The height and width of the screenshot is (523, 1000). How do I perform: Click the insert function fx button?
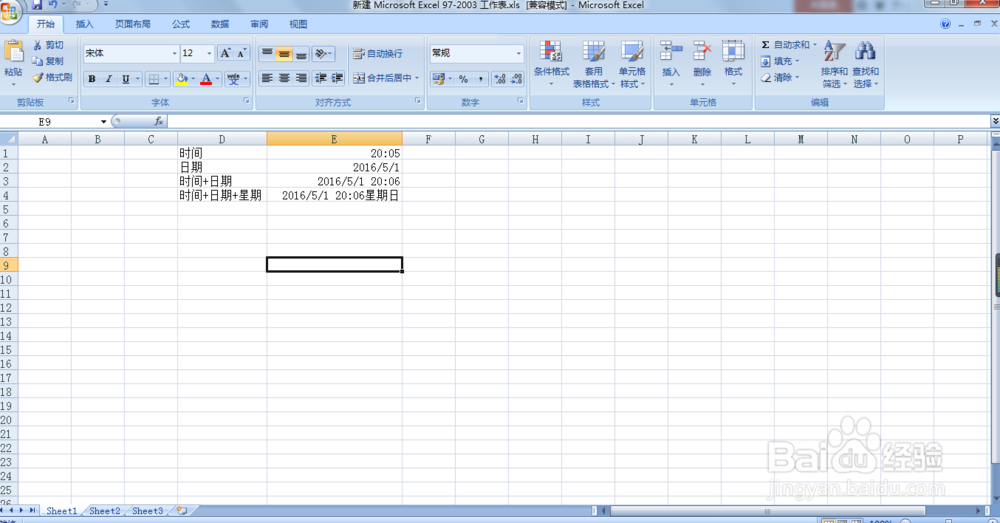coord(159,121)
